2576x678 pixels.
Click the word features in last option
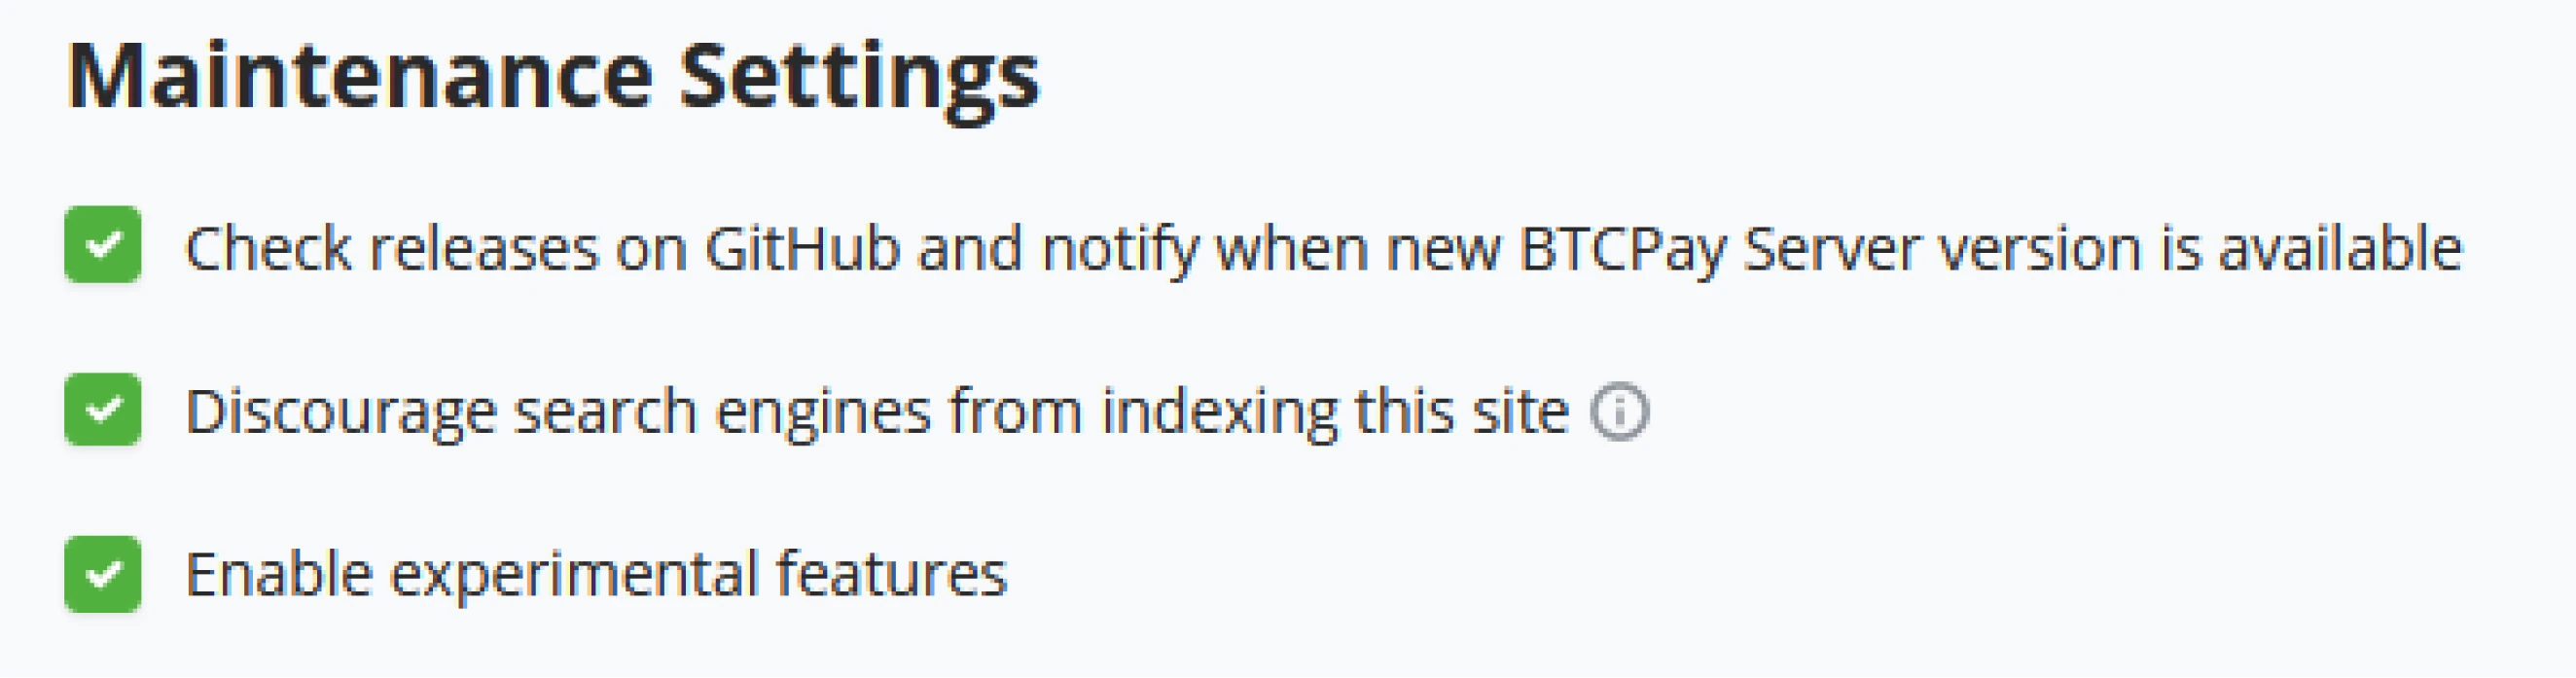click(x=891, y=574)
